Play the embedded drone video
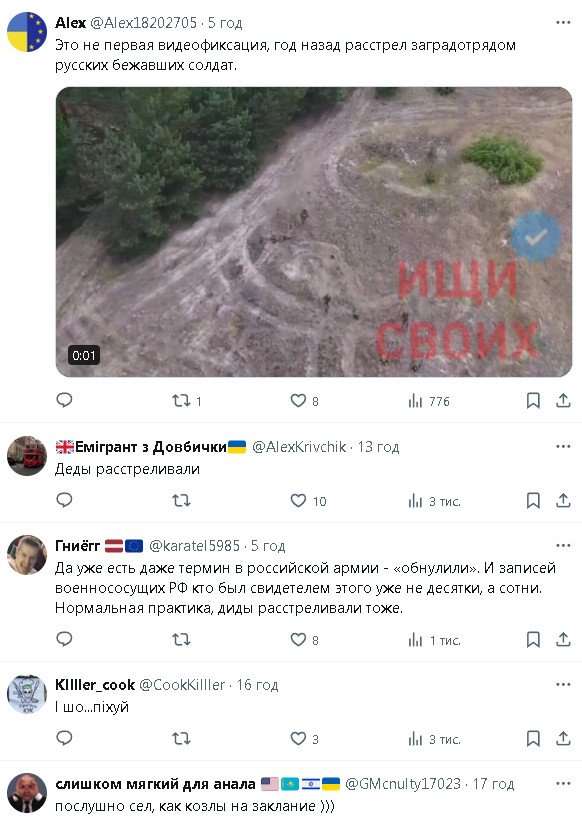This screenshot has width=582, height=820. pos(314,232)
